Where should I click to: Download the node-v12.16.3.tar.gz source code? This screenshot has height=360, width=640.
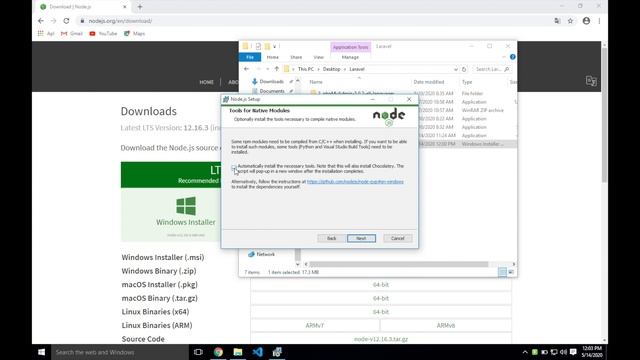pos(381,339)
